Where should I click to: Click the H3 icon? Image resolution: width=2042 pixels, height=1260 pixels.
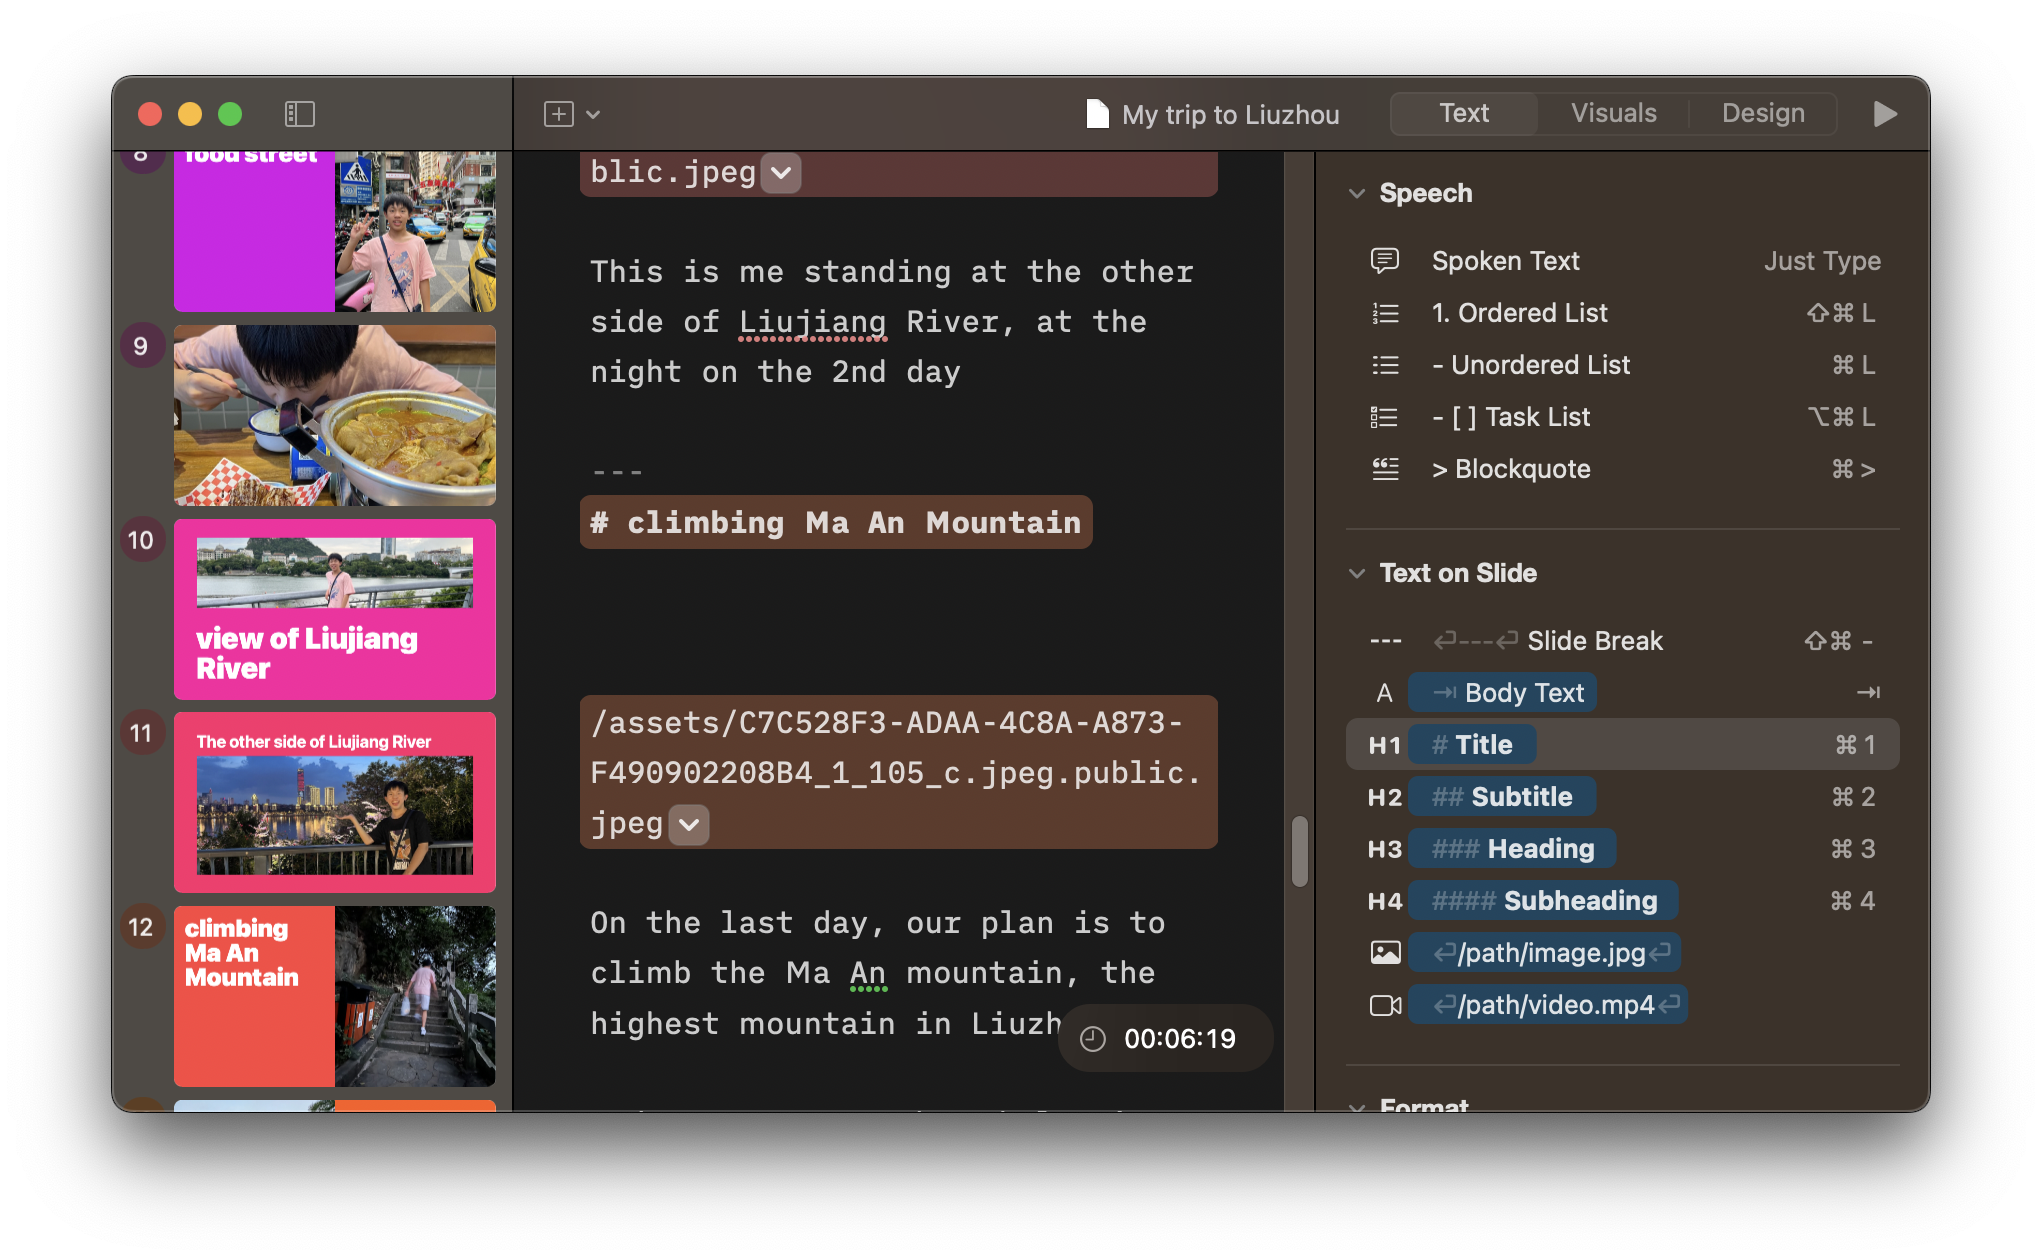1384,849
